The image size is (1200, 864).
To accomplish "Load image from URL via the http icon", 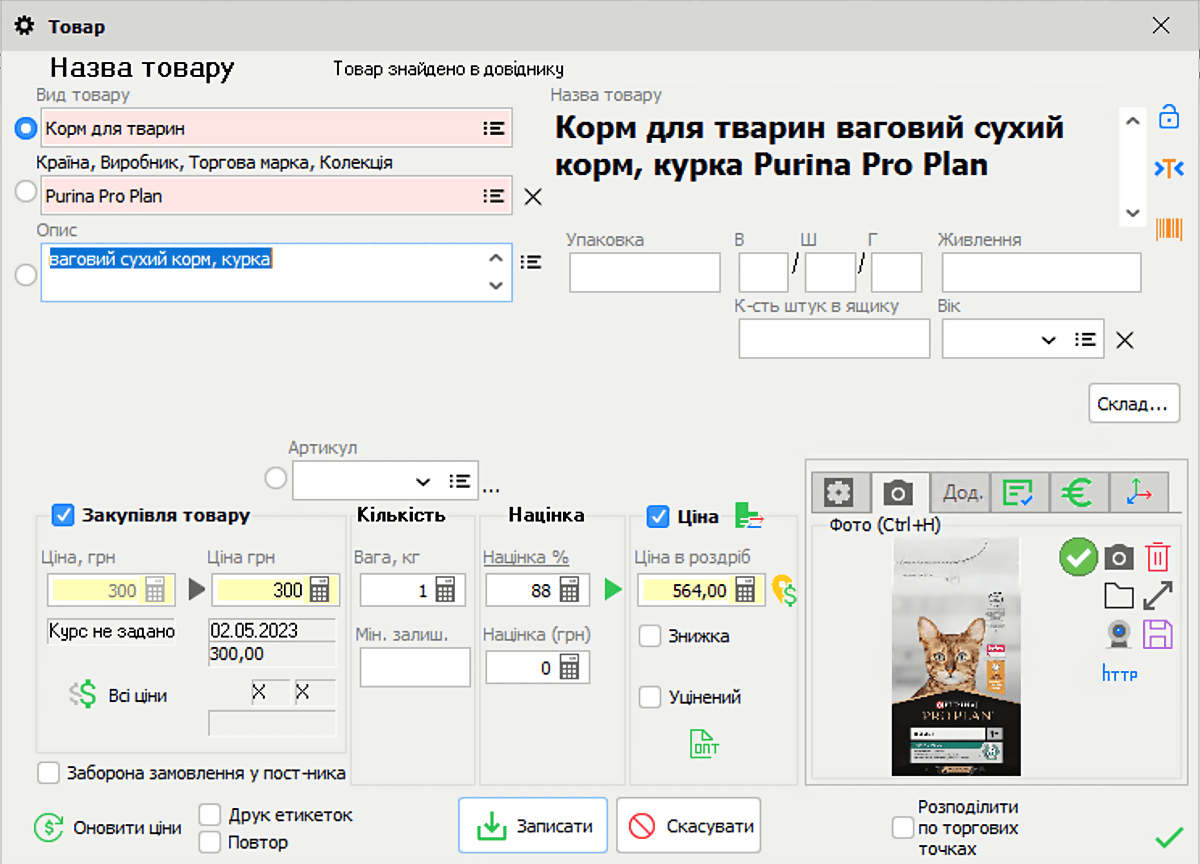I will click(x=1119, y=674).
